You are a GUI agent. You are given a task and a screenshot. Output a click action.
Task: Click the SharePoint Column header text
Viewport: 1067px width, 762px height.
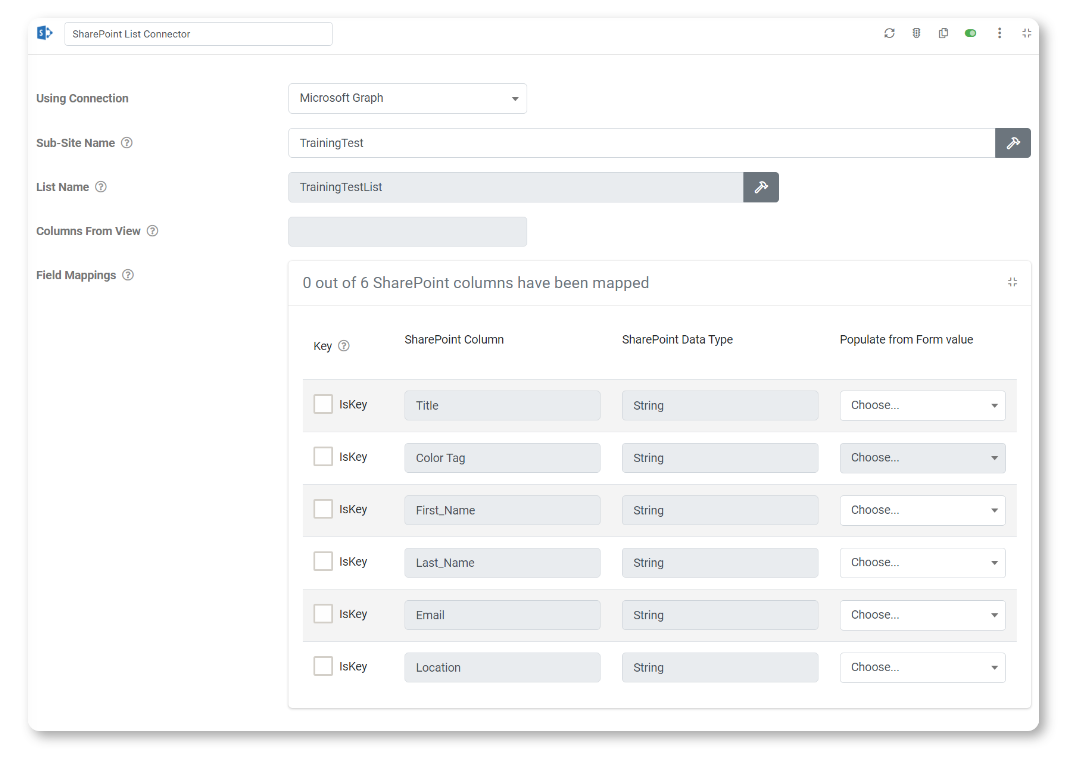(x=454, y=339)
